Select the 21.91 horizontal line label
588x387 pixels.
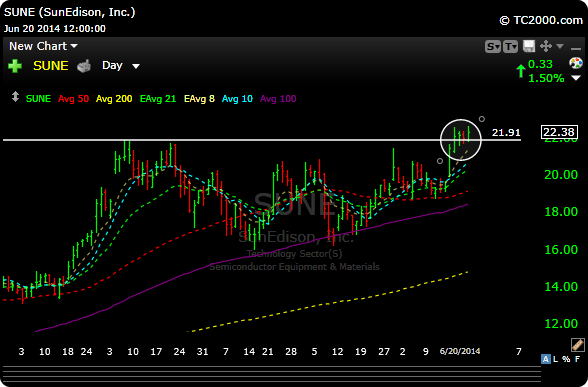tap(506, 132)
